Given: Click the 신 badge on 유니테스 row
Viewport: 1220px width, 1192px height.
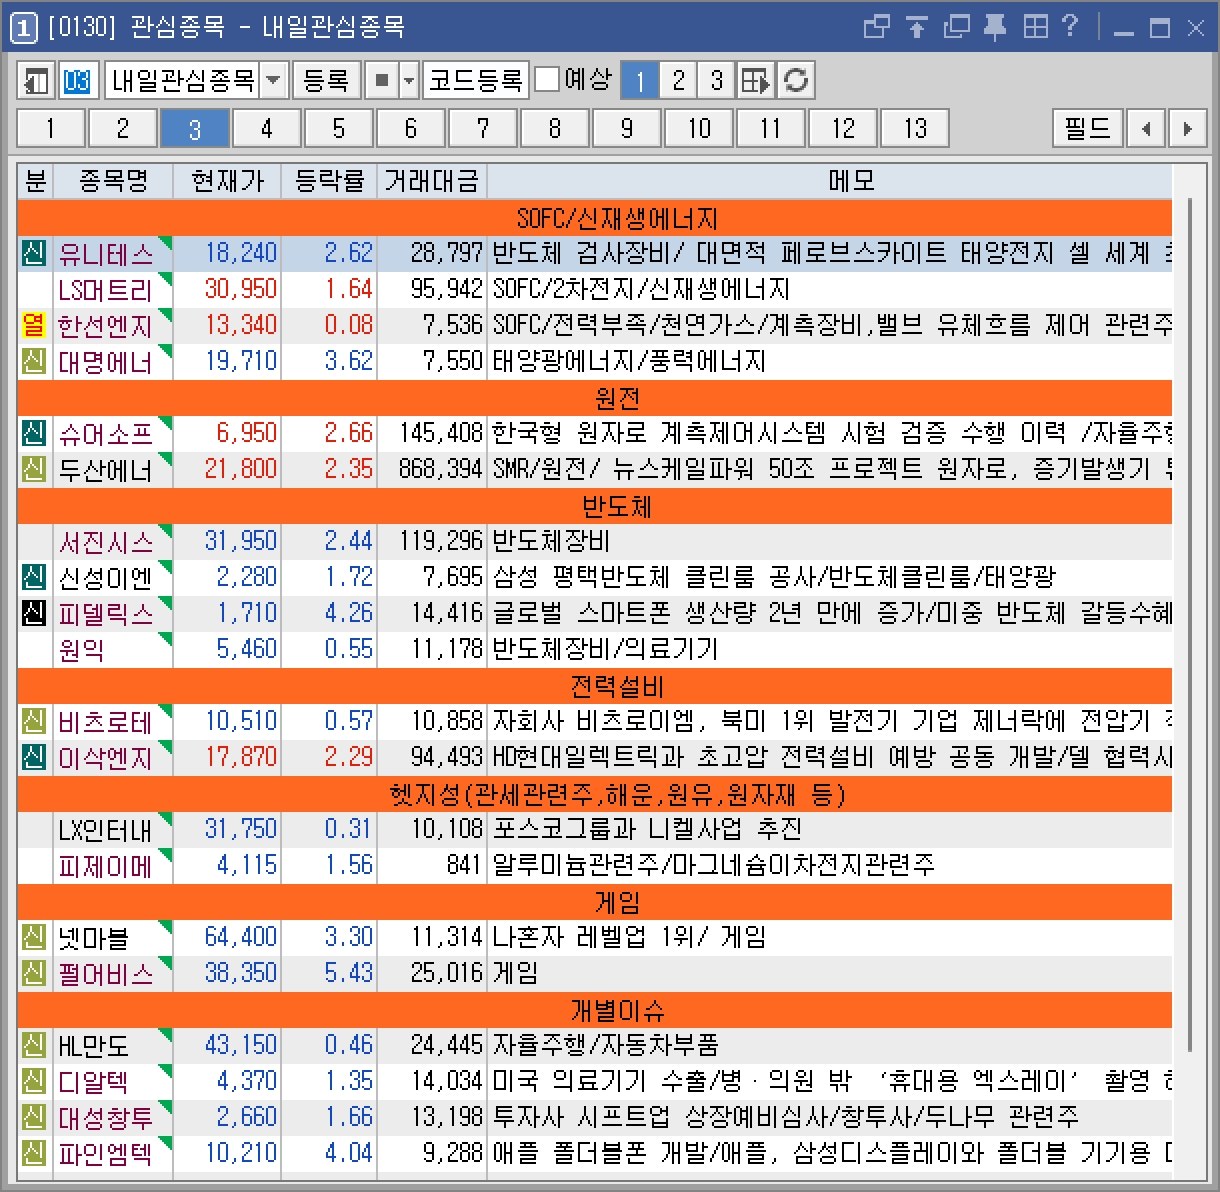Looking at the screenshot, I should [x=34, y=253].
